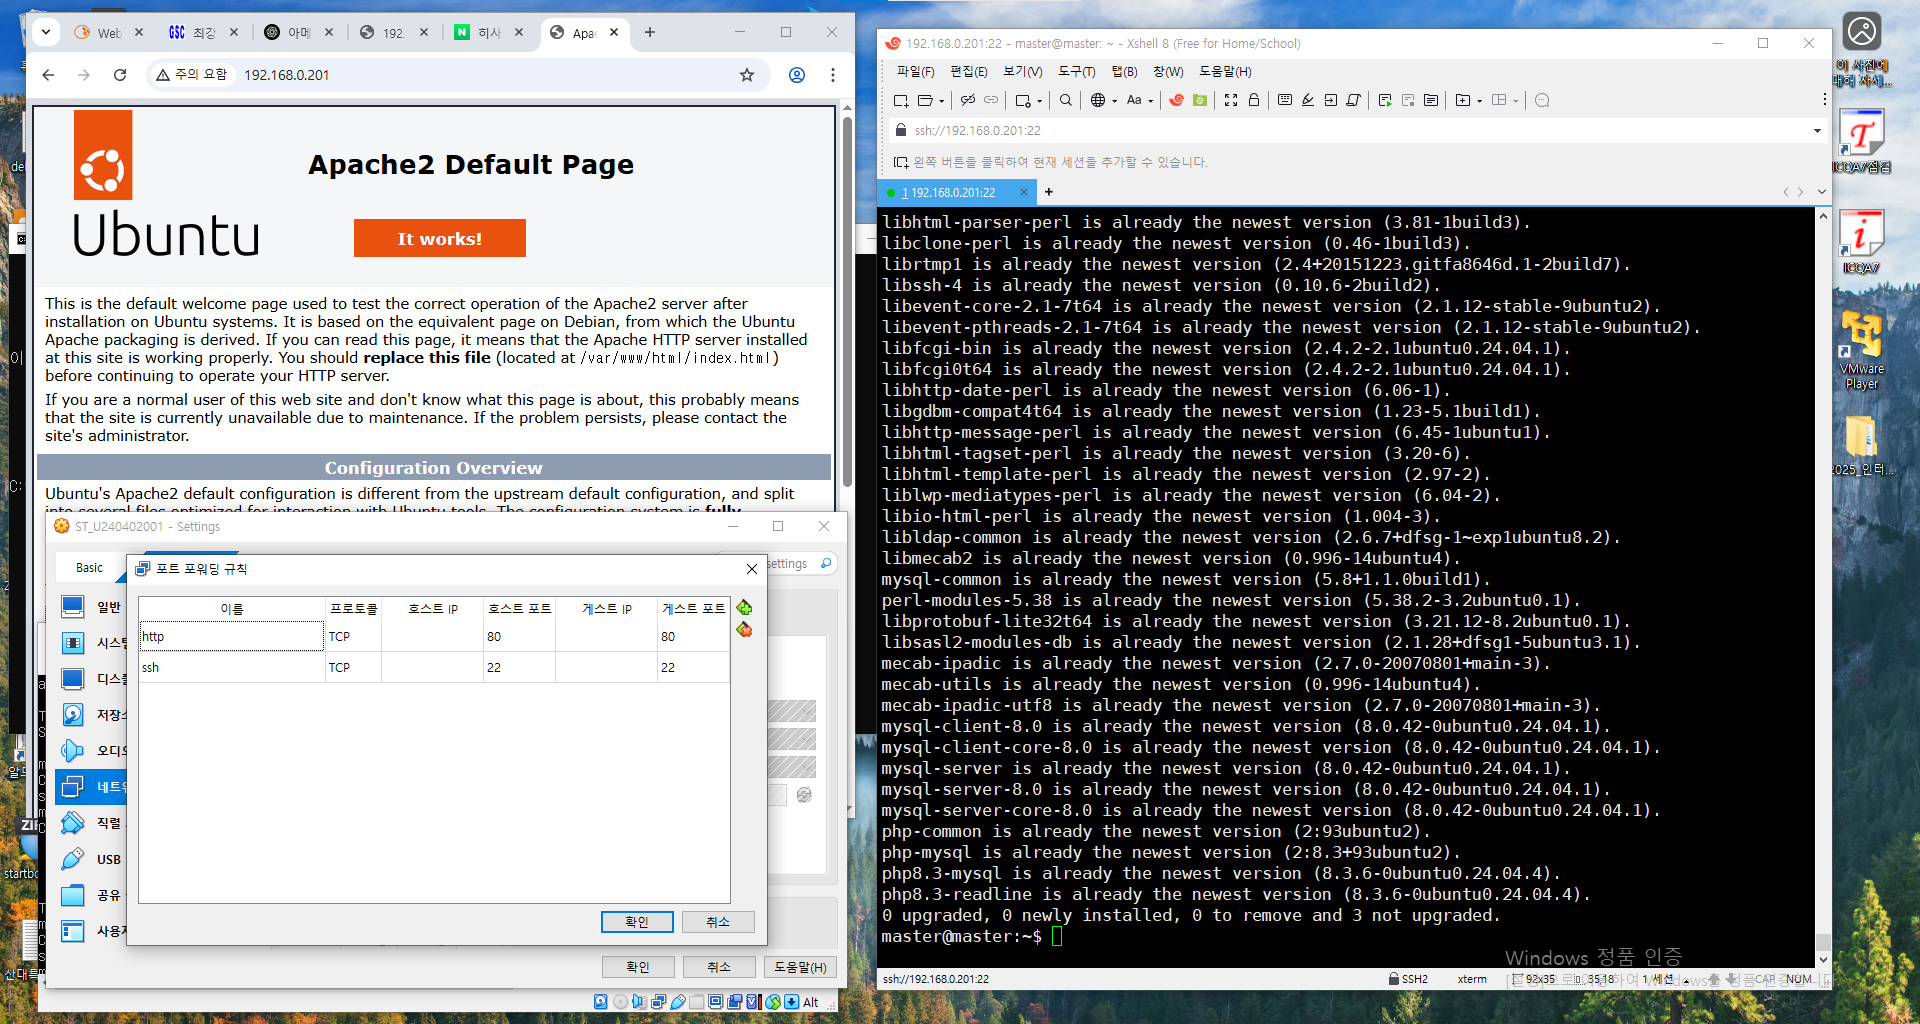Viewport: 1920px width, 1024px height.
Task: Click 도움말(H) button in Settings window
Action: [800, 967]
